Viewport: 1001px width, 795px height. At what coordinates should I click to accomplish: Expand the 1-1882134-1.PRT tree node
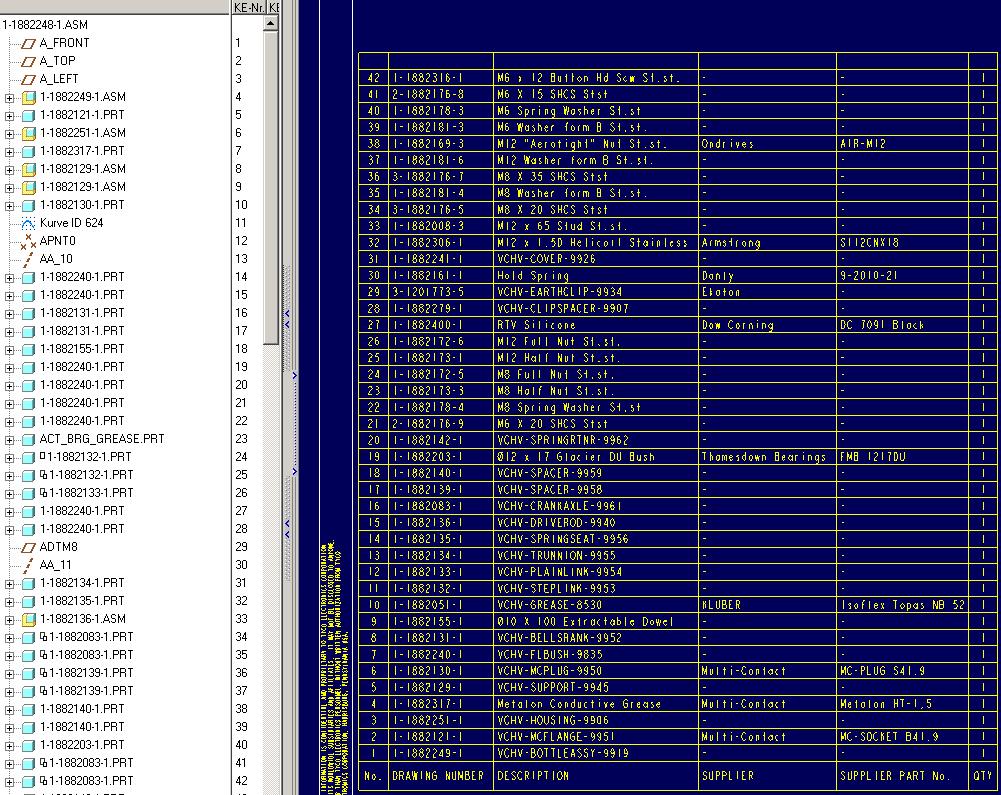(x=10, y=584)
